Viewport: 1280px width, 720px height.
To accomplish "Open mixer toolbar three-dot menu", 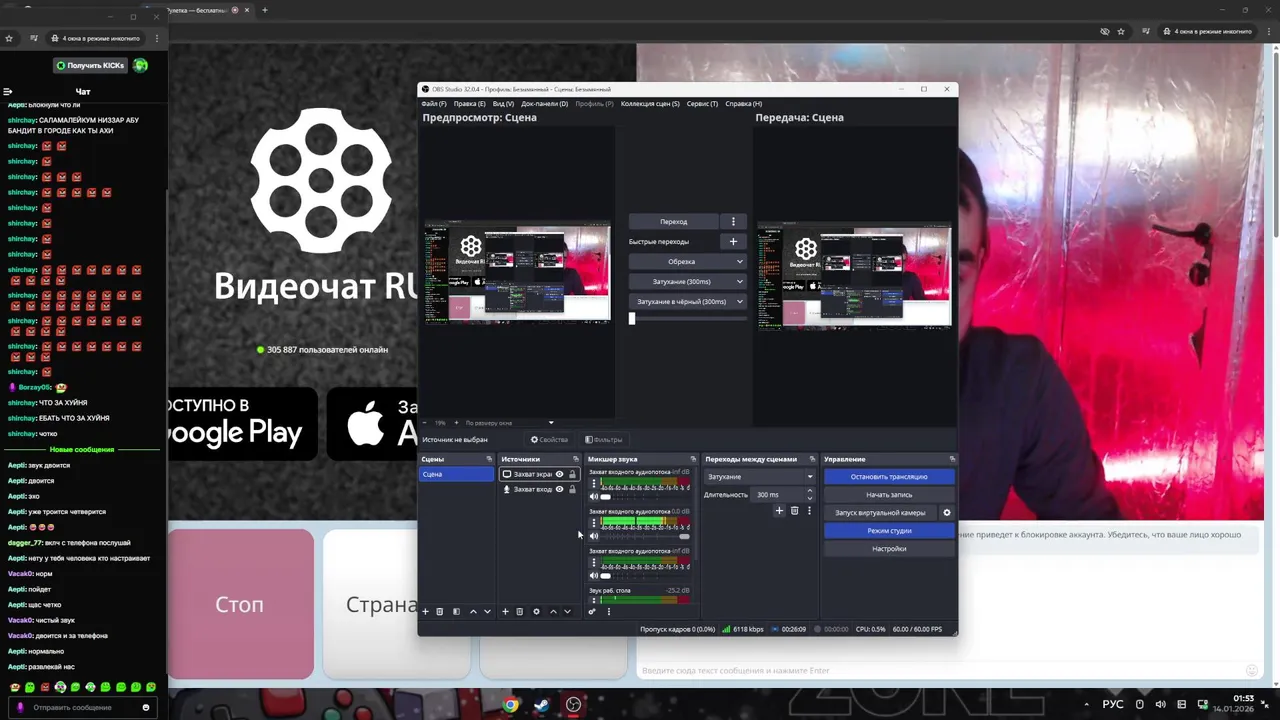I will tap(608, 611).
